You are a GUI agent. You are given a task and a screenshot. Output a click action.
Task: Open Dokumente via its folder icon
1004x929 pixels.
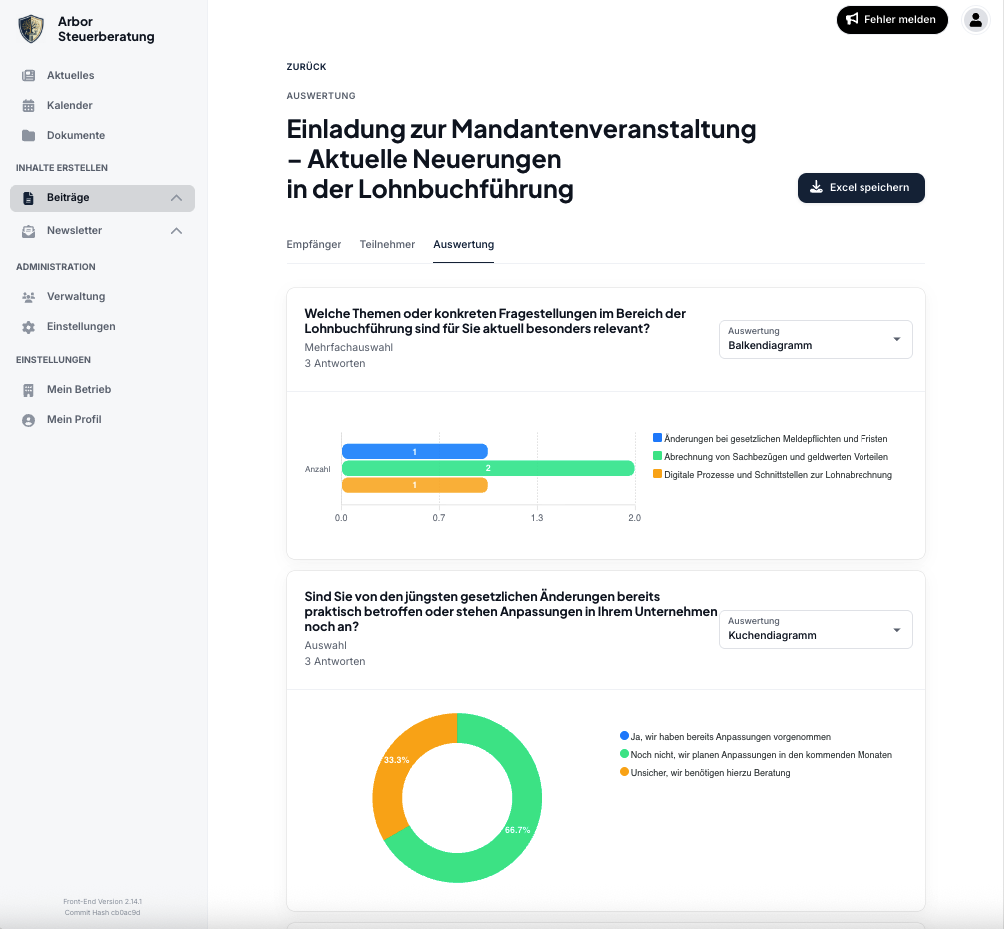29,135
